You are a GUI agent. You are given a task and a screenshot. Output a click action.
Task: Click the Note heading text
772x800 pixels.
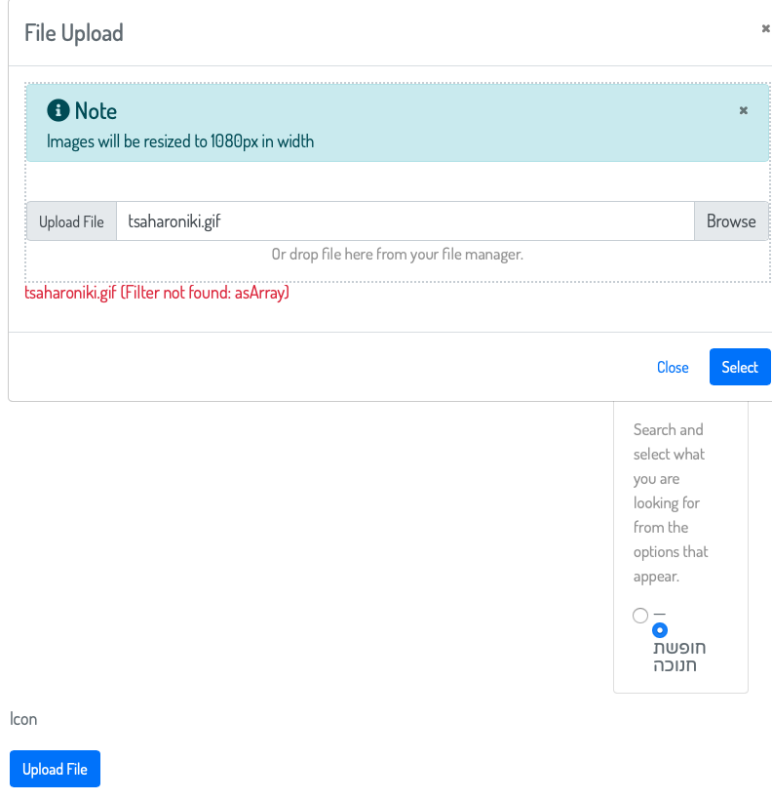(x=96, y=111)
